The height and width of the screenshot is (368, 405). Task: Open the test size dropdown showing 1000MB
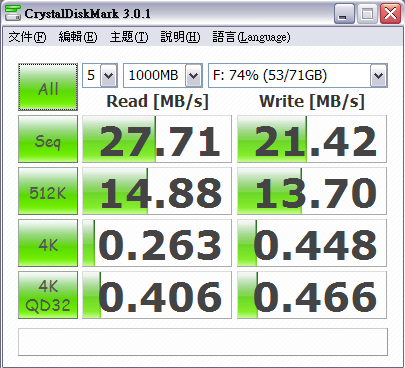[x=163, y=75]
